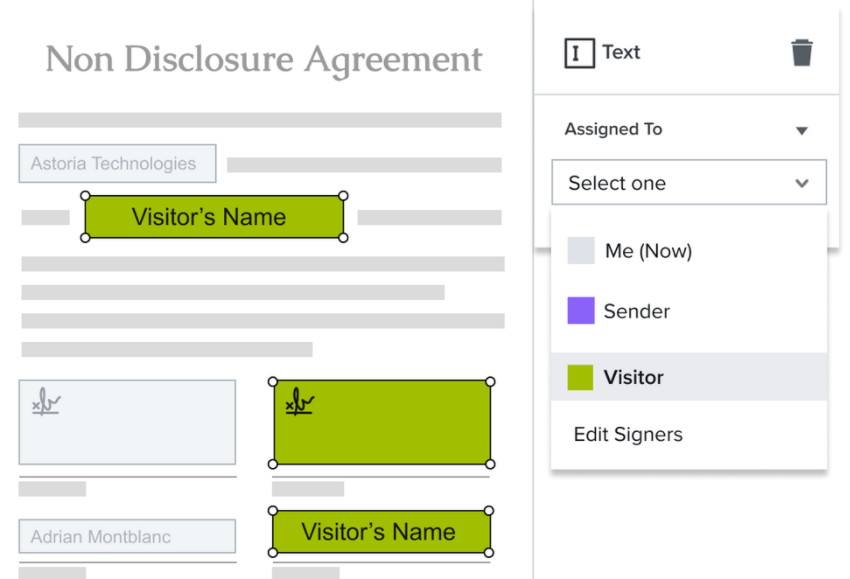Click the chevron in Select one box
The width and height of the screenshot is (850, 579).
pos(801,184)
